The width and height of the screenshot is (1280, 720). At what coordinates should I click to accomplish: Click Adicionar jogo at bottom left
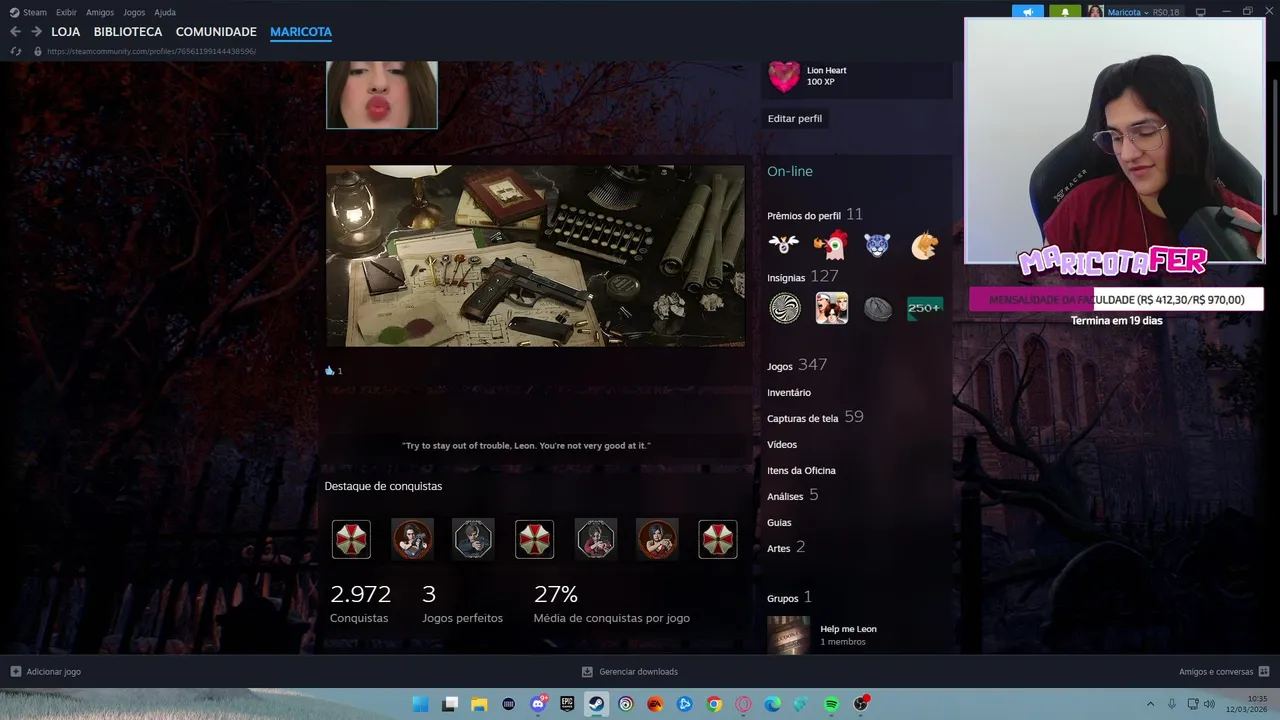[45, 672]
